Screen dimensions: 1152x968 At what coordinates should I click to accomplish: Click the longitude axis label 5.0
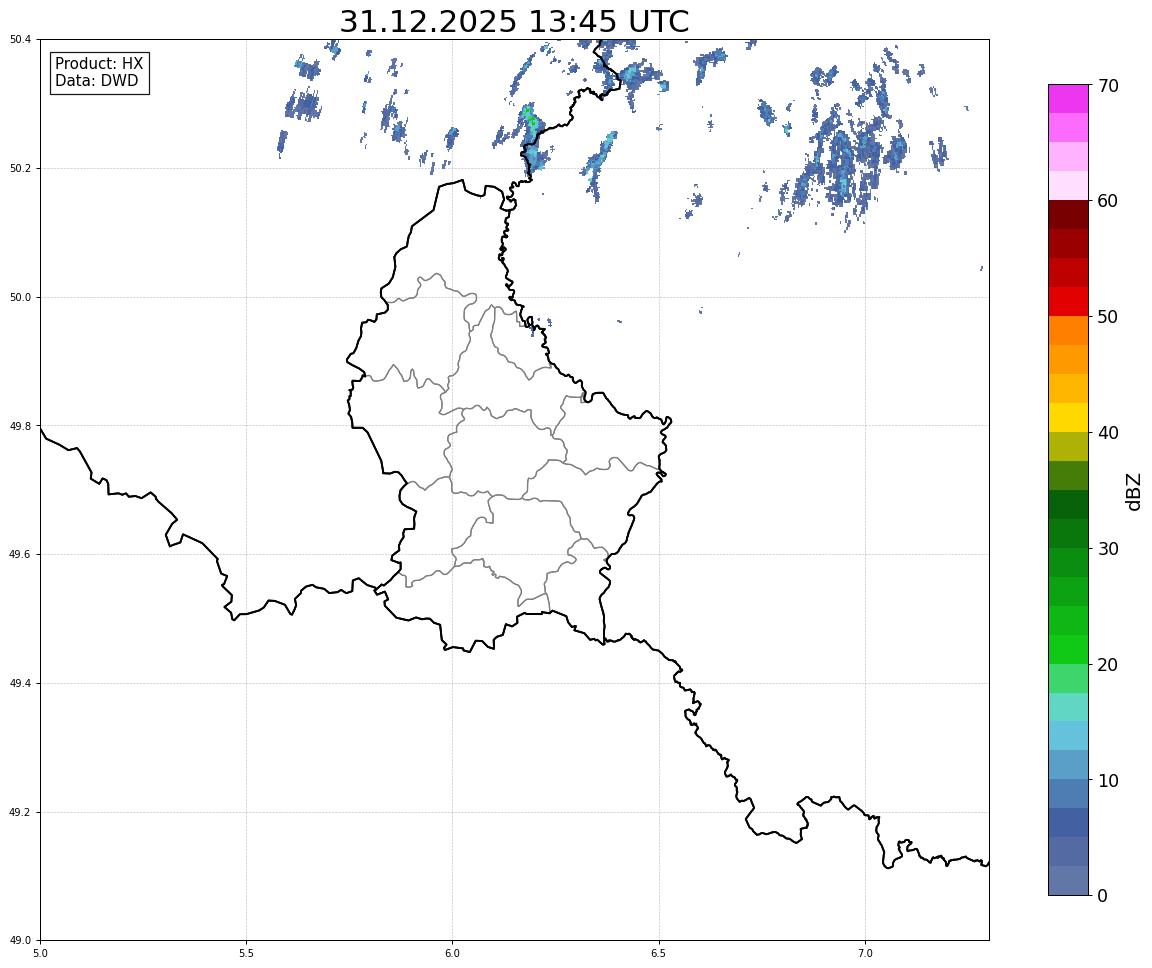[40, 953]
